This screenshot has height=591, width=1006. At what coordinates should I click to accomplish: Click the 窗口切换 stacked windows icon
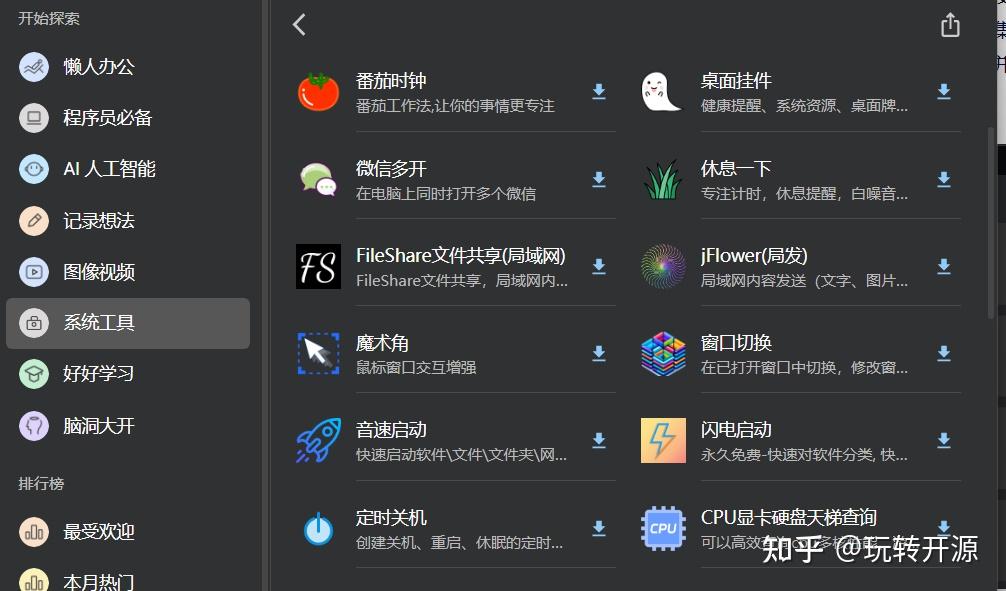click(x=662, y=353)
